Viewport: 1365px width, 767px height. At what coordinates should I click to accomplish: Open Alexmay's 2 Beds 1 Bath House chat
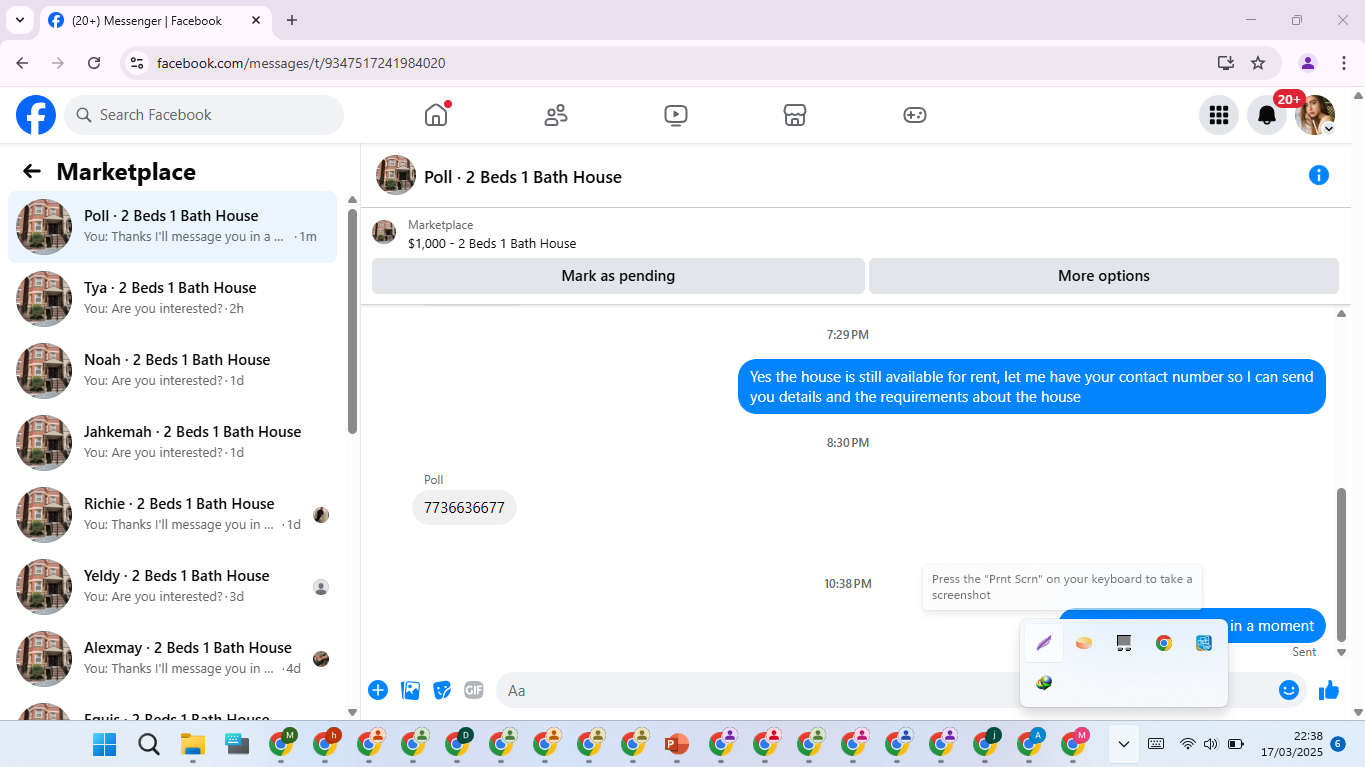[x=173, y=659]
